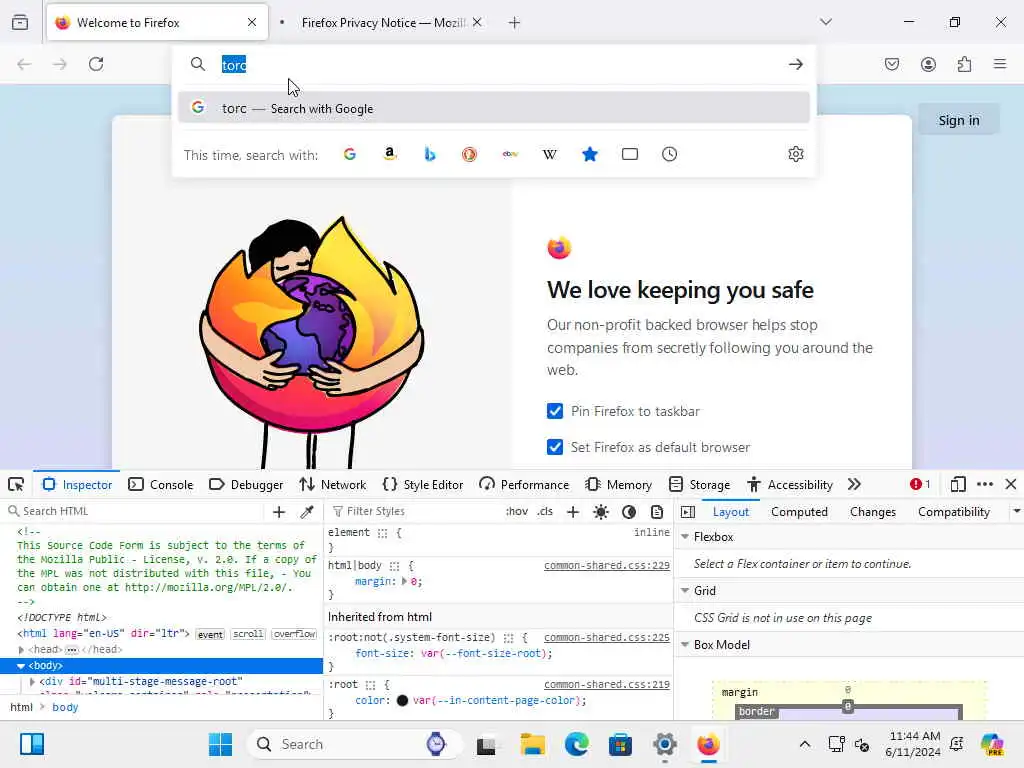Toggle Responsive Design Mode
Screen dimensions: 1024x768
pyautogui.click(x=957, y=485)
